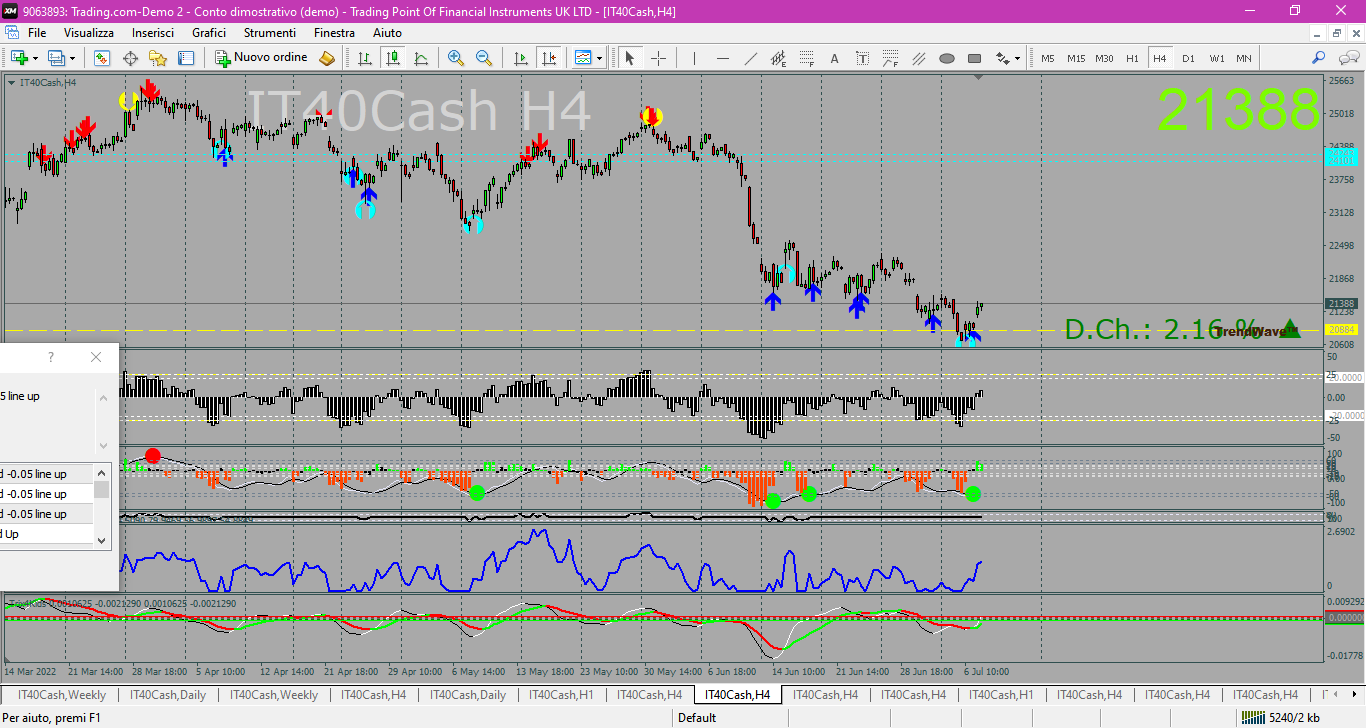Expand the arrows objects dropdown

tap(1018, 58)
